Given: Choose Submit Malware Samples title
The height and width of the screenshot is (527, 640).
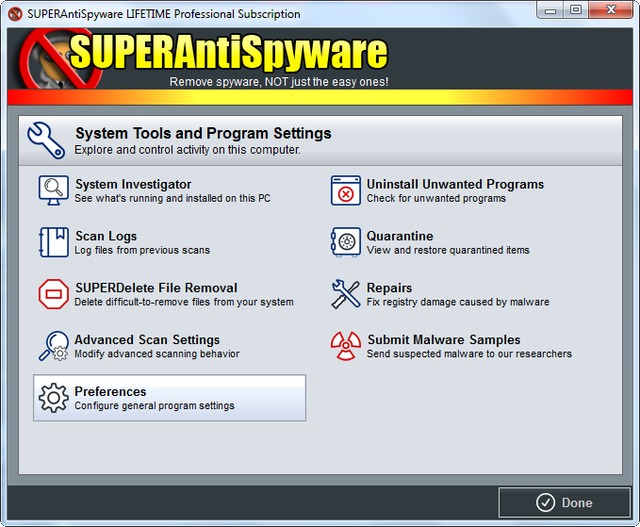Looking at the screenshot, I should 444,340.
